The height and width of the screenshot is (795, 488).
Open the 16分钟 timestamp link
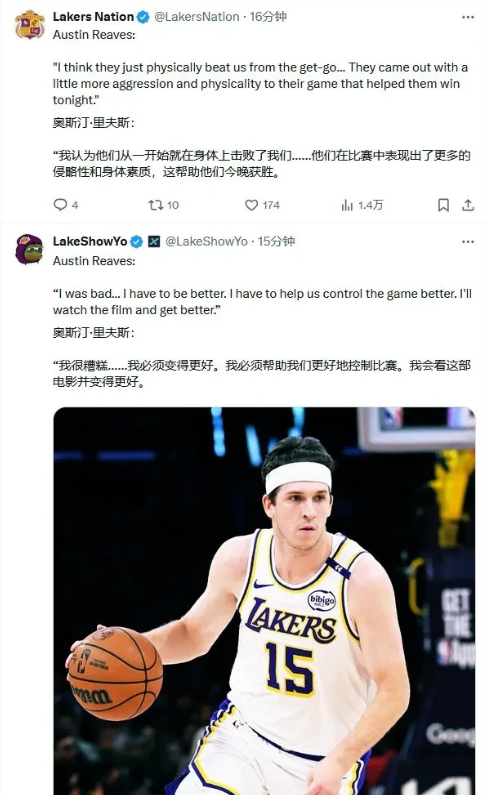tap(268, 17)
